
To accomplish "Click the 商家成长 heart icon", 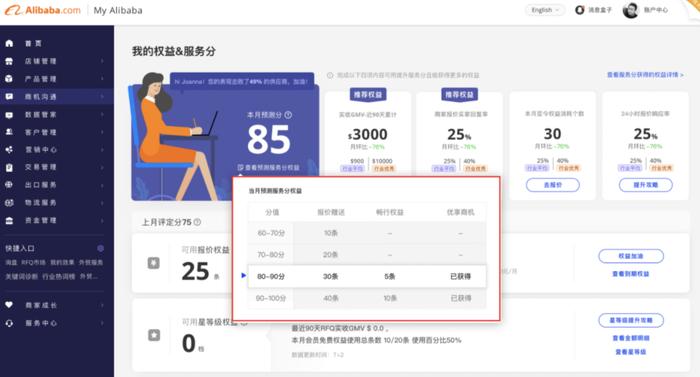I will 9,305.
